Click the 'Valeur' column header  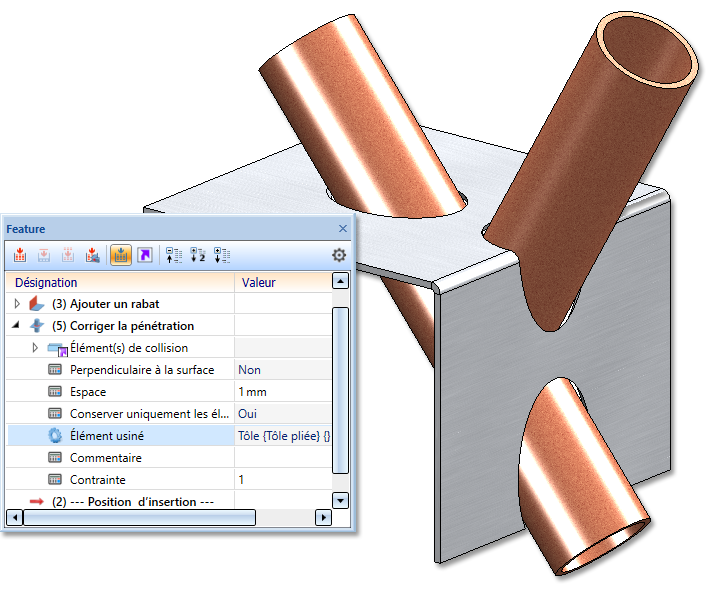click(x=283, y=283)
